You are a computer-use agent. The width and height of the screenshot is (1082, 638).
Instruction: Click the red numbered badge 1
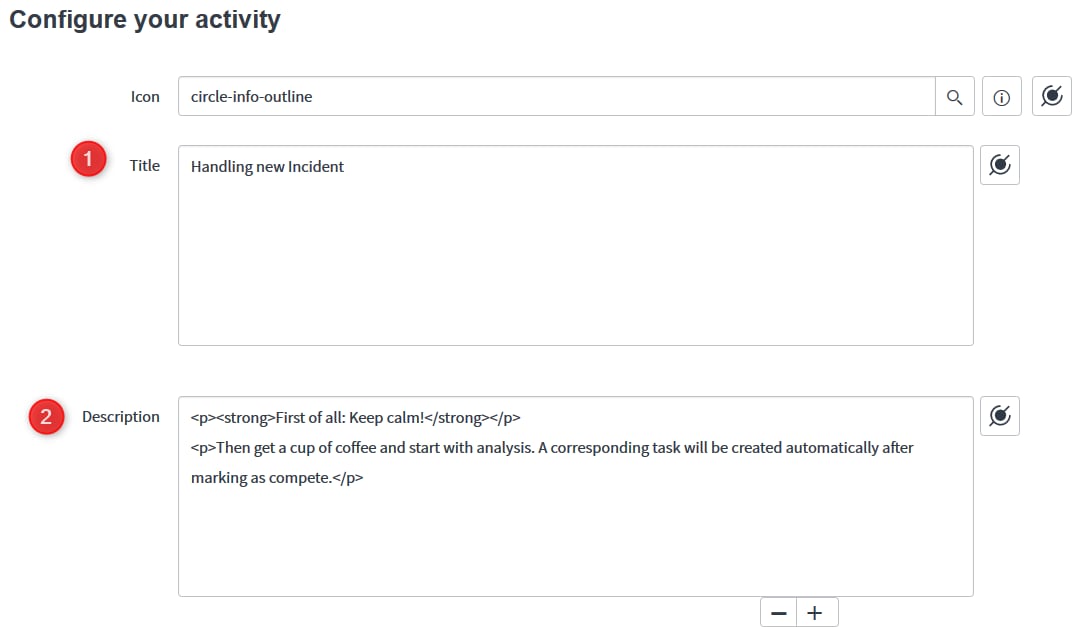tap(88, 158)
